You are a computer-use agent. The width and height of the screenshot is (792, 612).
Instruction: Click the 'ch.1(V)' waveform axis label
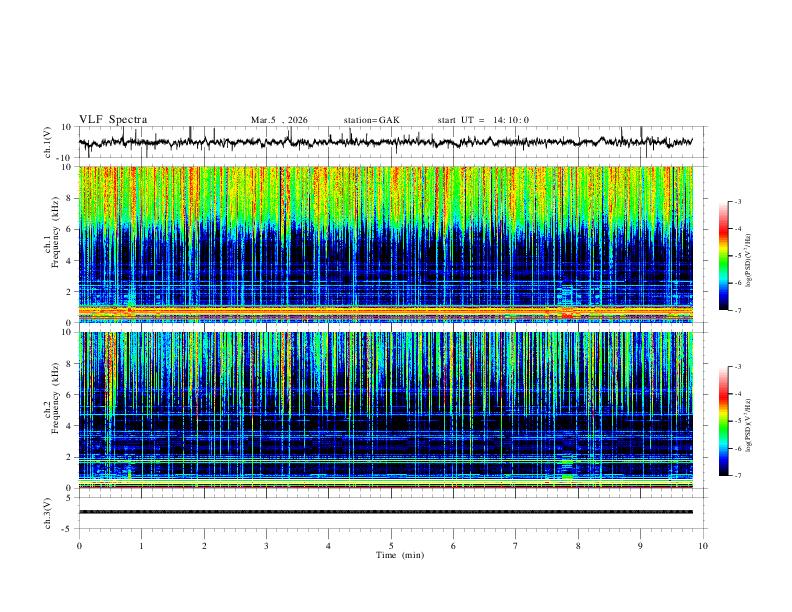click(x=47, y=142)
